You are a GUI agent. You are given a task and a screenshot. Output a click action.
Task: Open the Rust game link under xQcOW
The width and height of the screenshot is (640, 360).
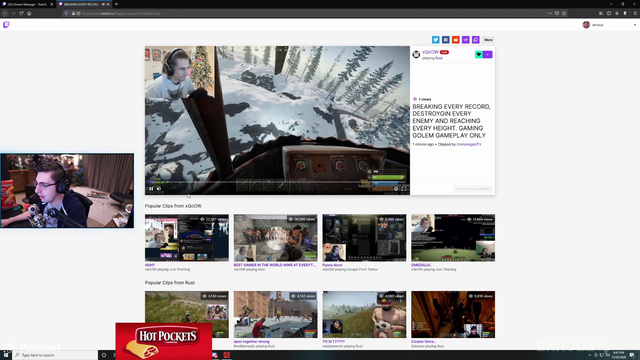tap(438, 58)
